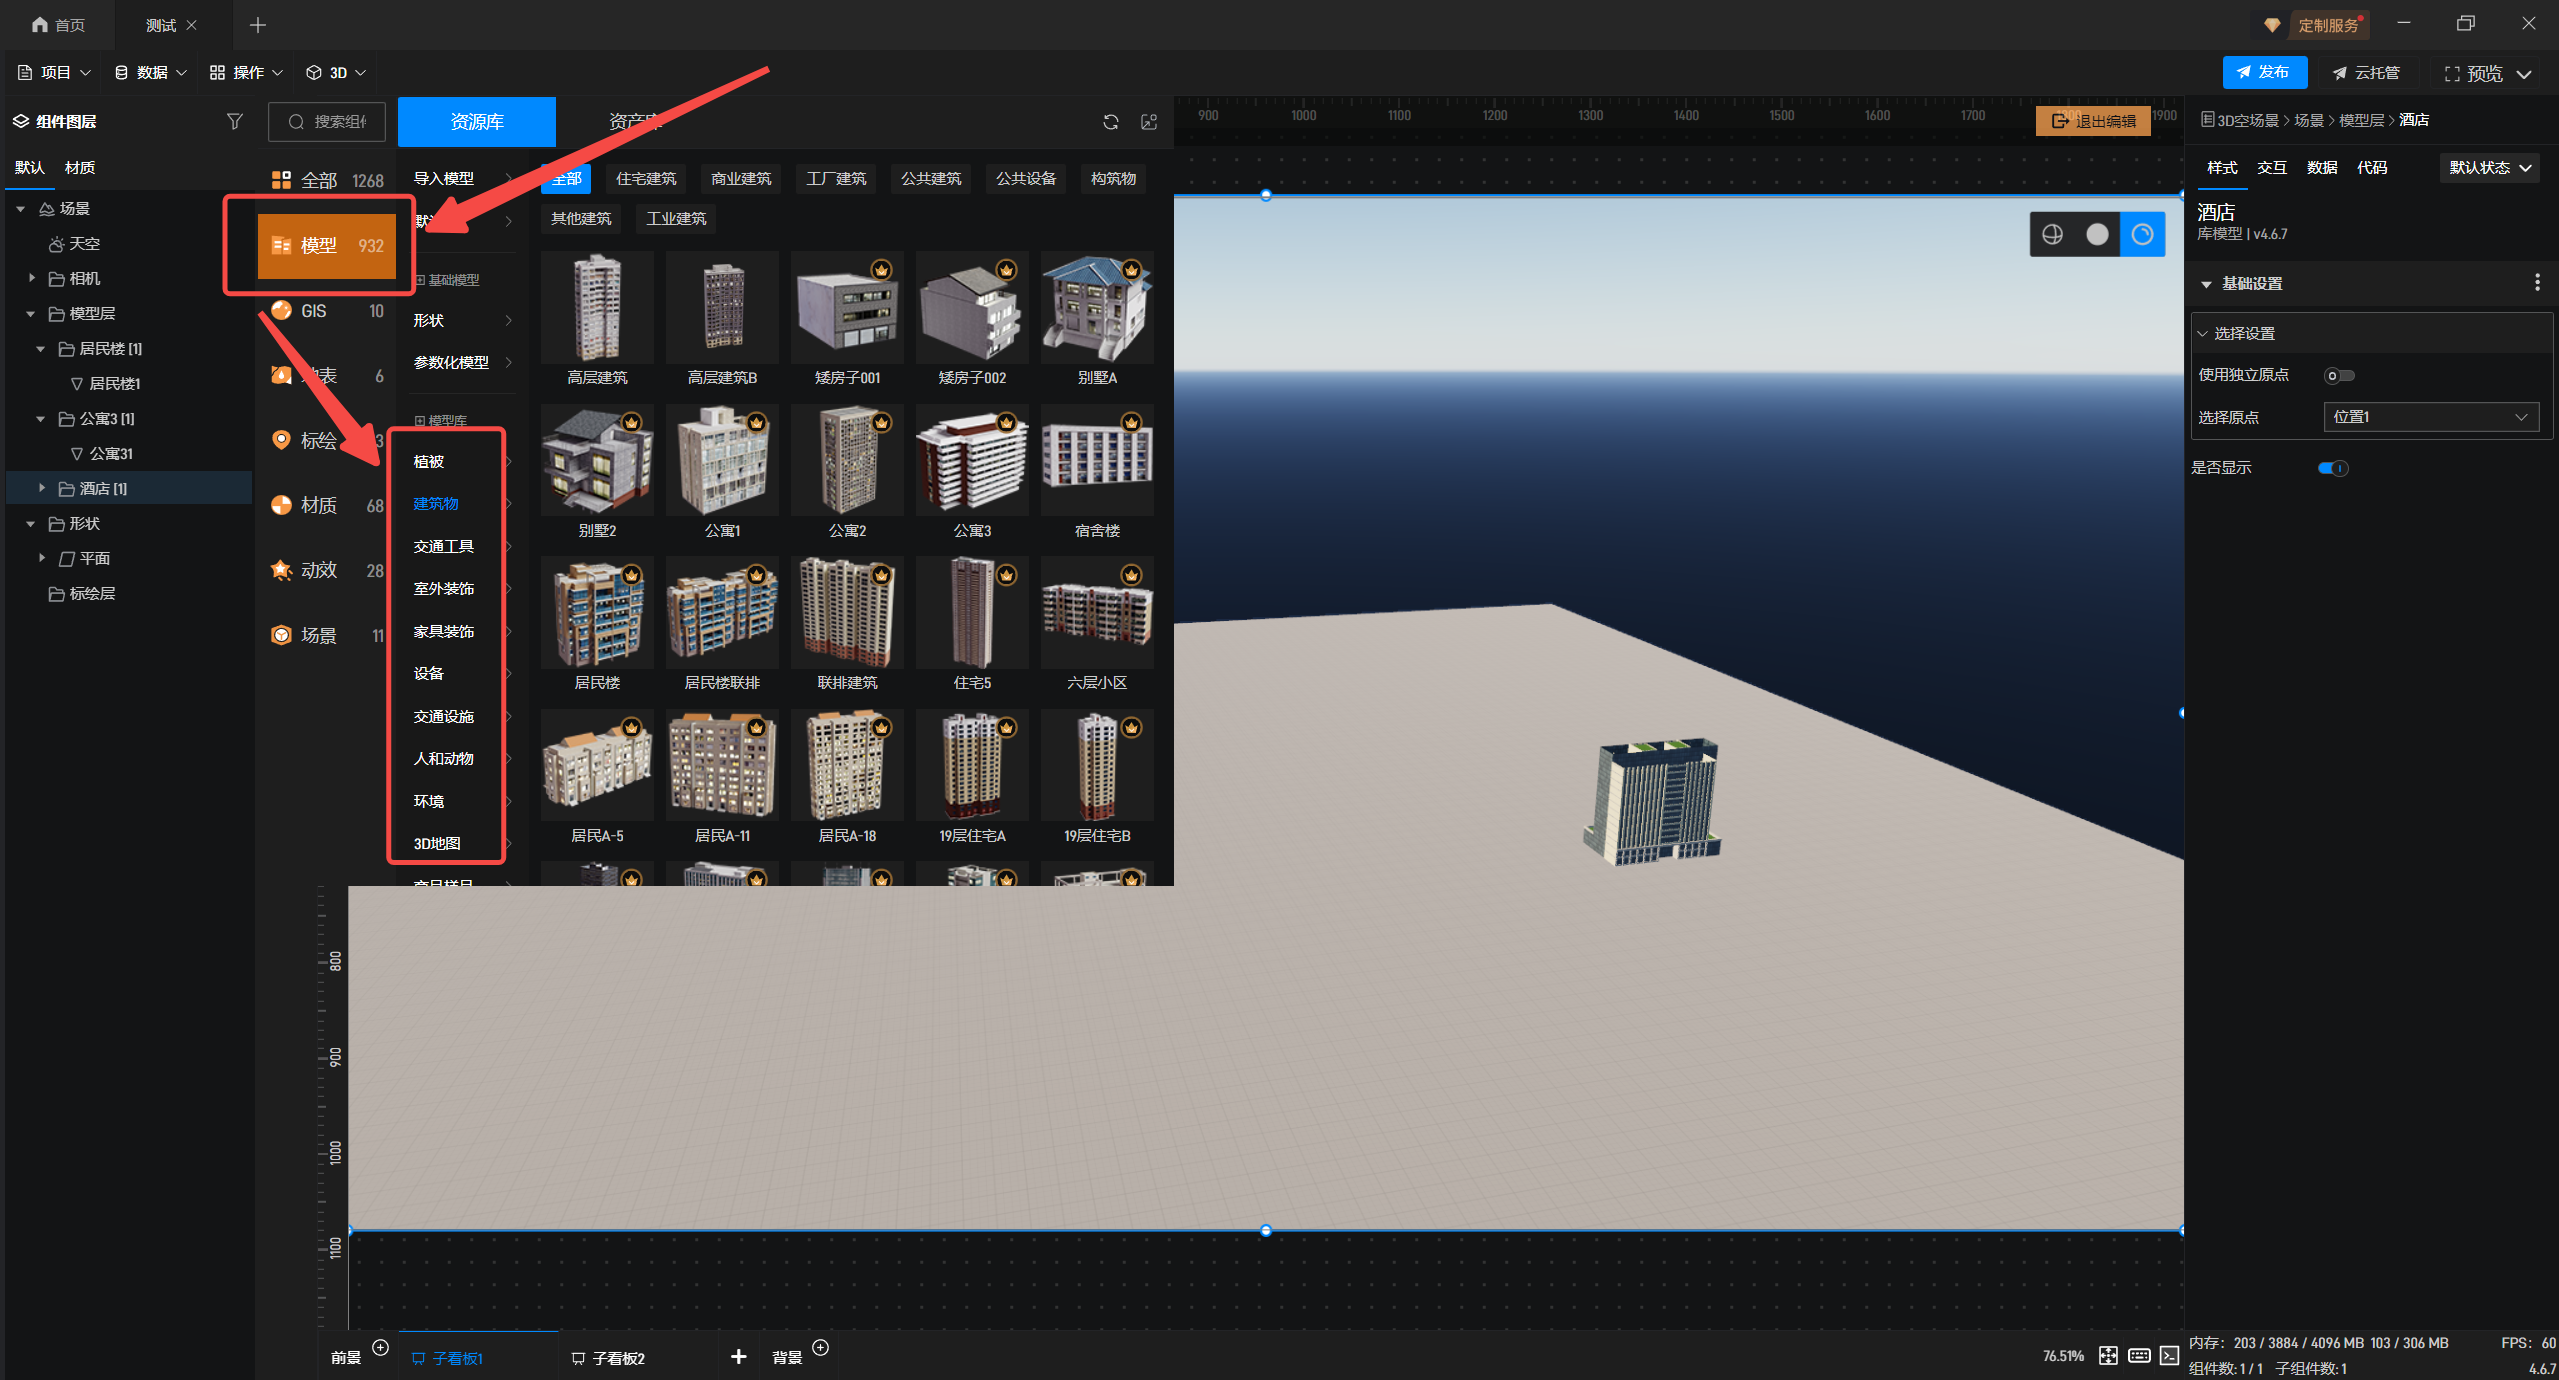
Task: Click the refresh icon in resource library
Action: (x=1110, y=122)
